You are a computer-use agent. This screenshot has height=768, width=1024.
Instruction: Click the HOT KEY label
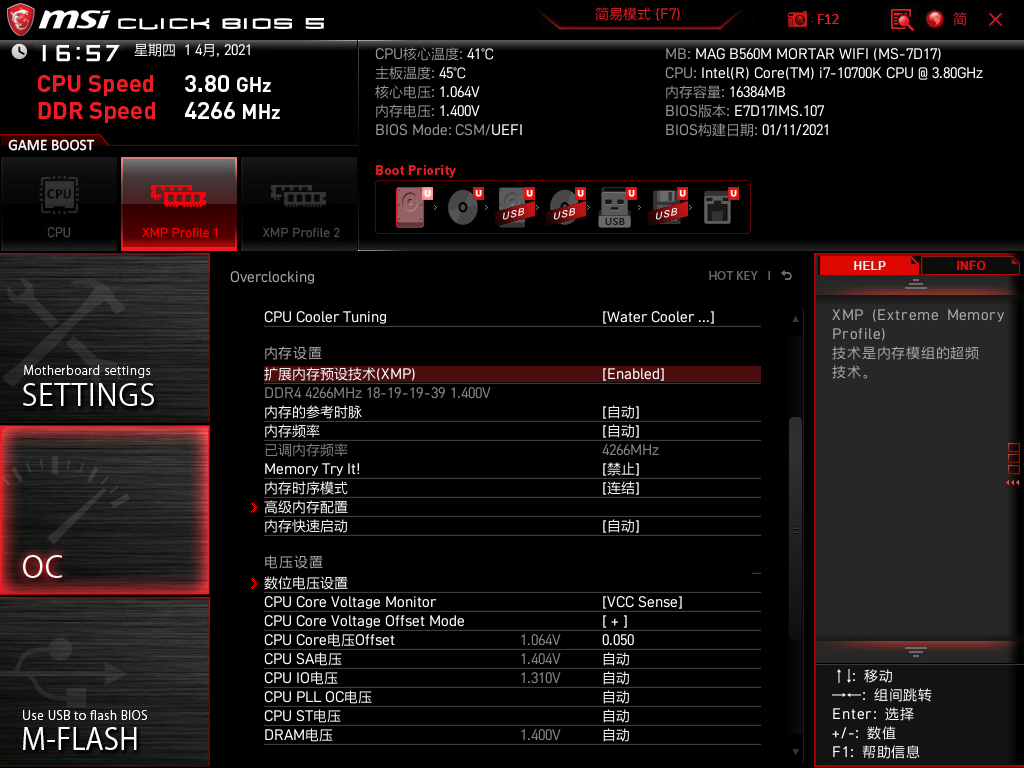pyautogui.click(x=733, y=276)
